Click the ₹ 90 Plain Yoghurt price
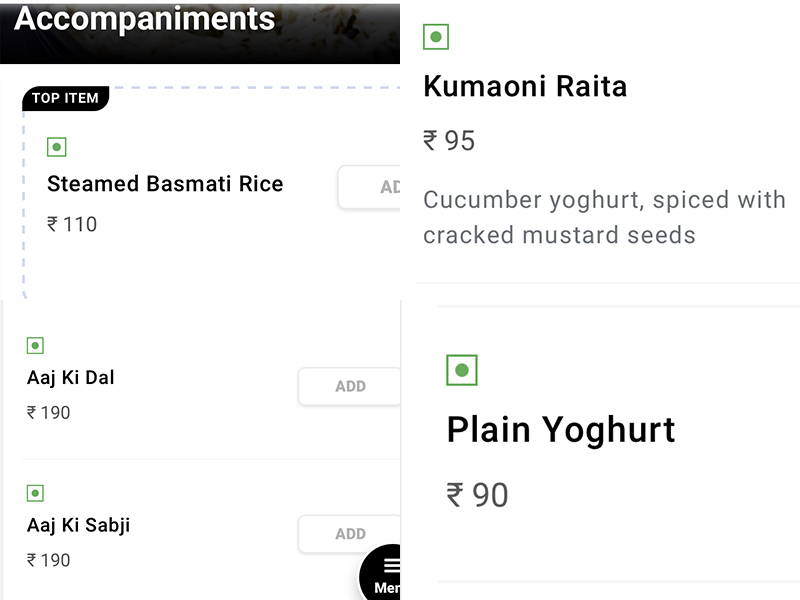The height and width of the screenshot is (600, 800). 477,495
